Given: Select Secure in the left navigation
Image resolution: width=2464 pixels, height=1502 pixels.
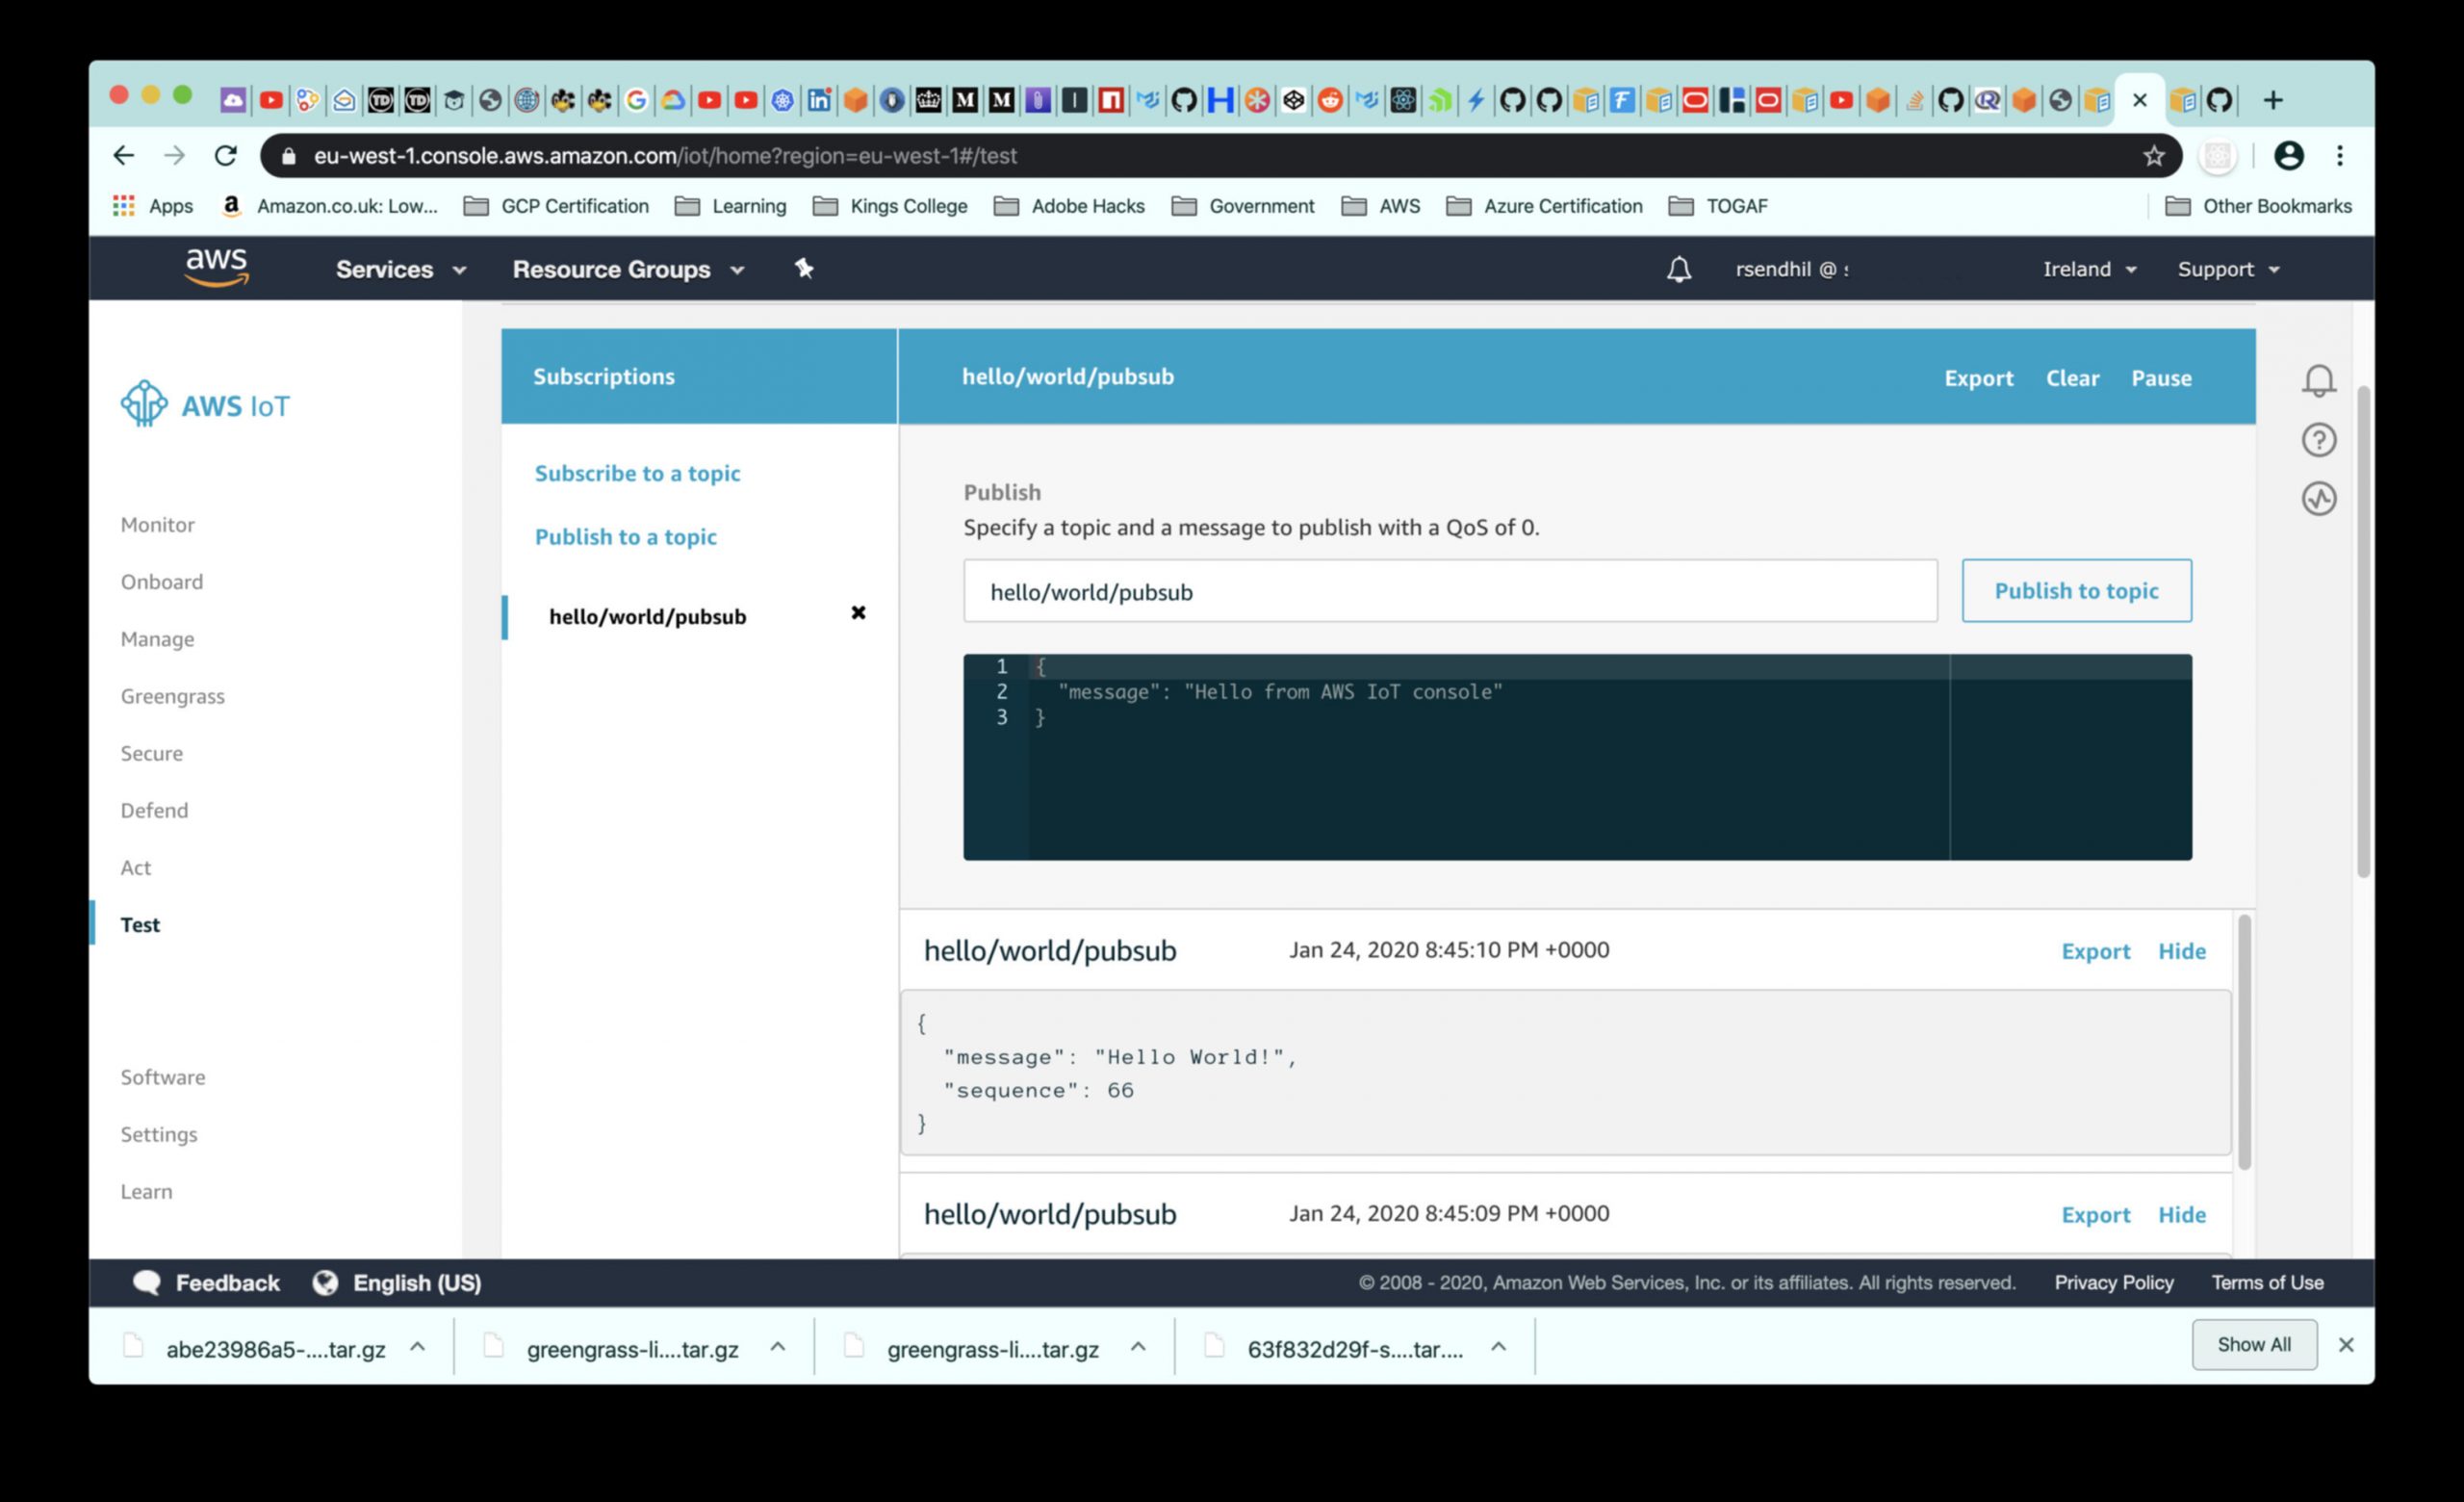Looking at the screenshot, I should coord(151,753).
